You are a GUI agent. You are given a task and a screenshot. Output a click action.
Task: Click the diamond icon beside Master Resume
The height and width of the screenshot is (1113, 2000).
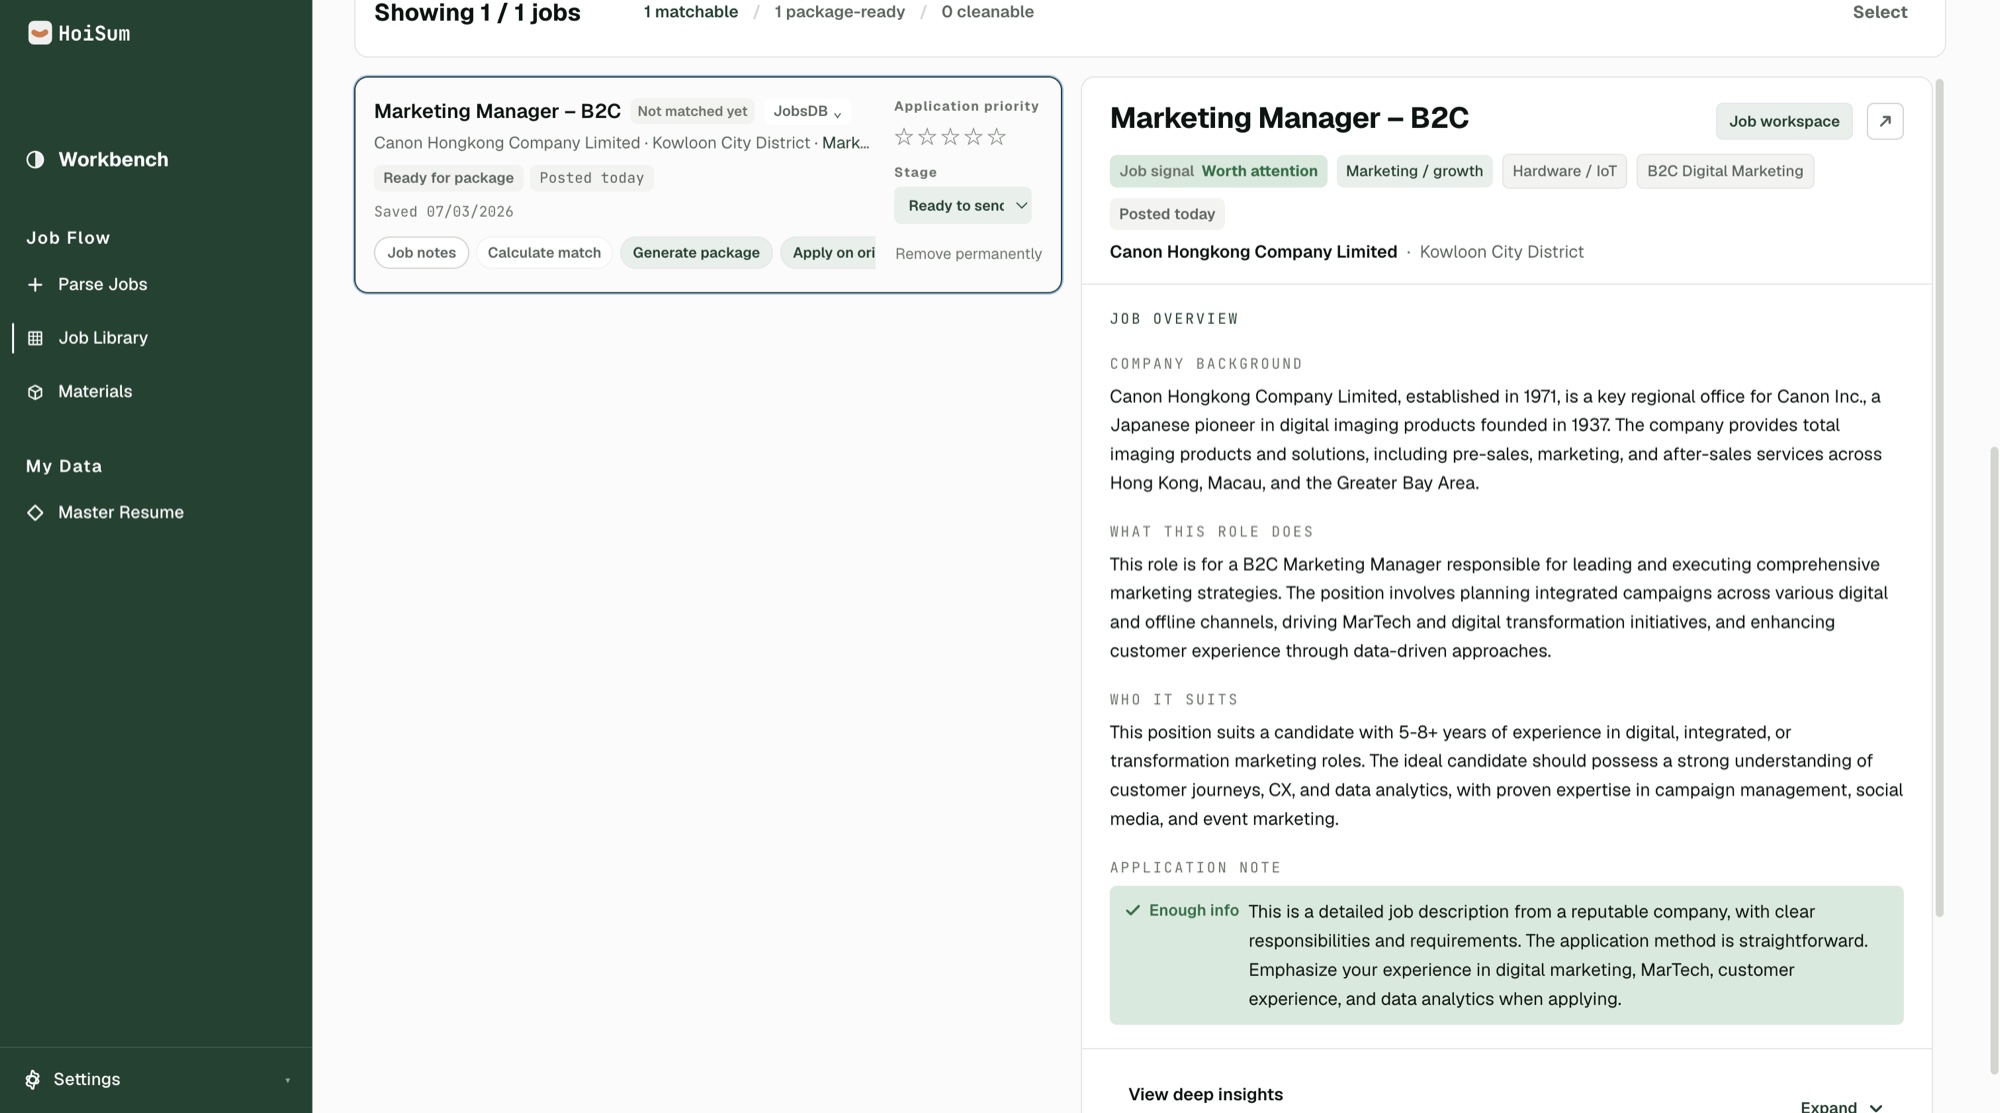pos(35,513)
